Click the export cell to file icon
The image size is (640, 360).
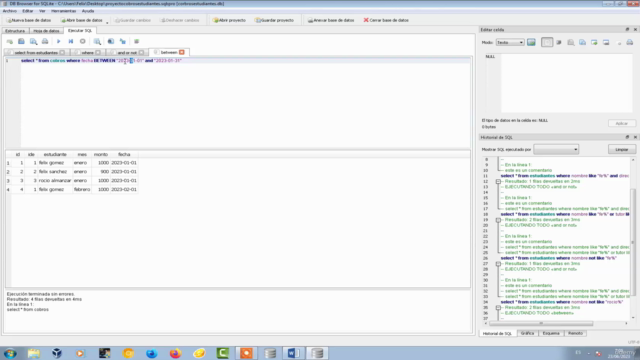point(606,42)
